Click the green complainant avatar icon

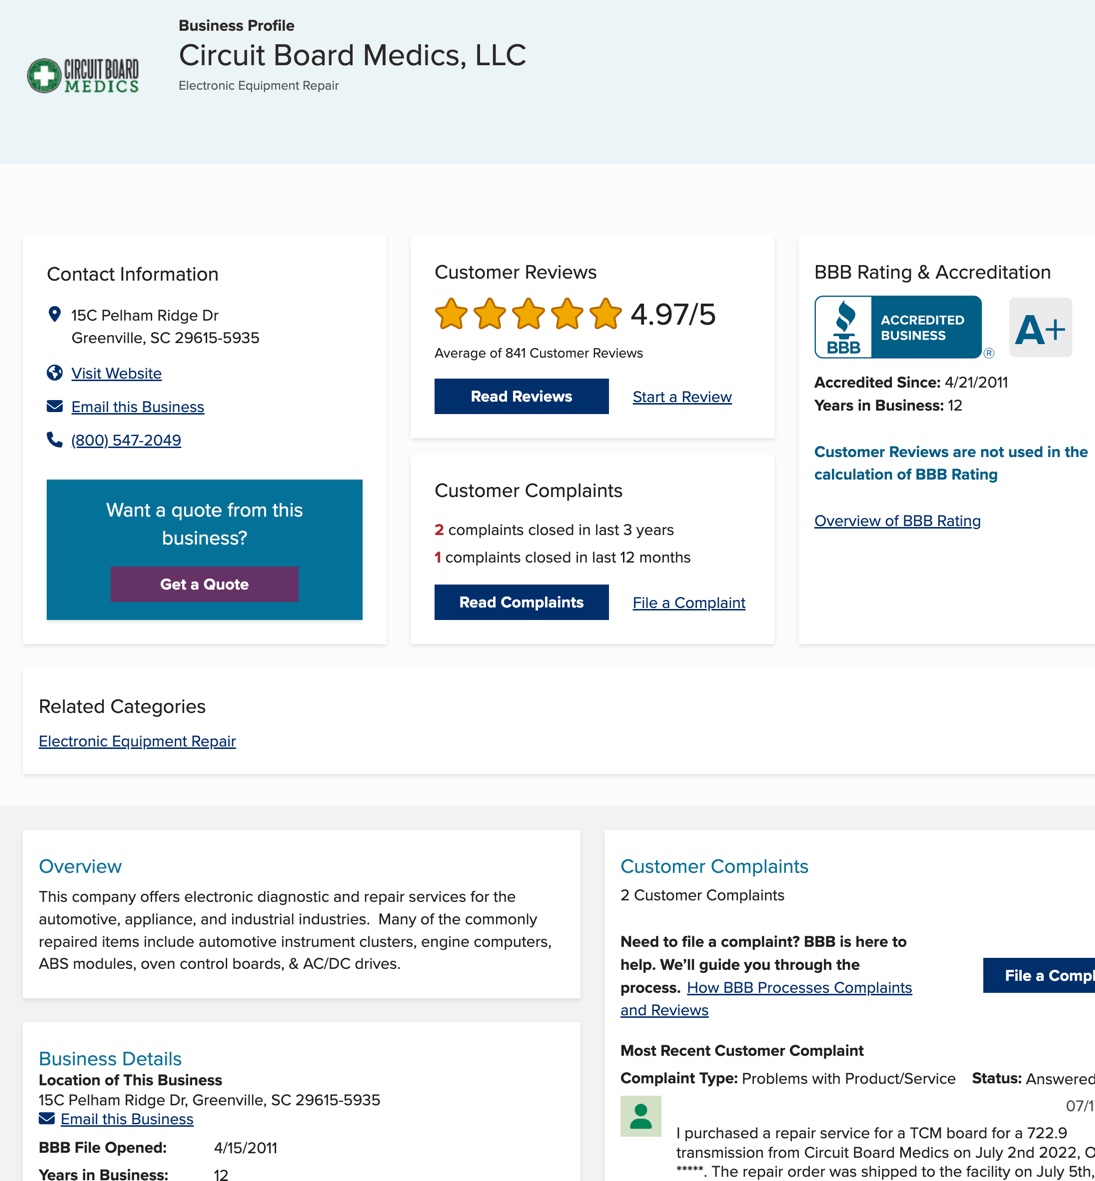pos(640,1117)
